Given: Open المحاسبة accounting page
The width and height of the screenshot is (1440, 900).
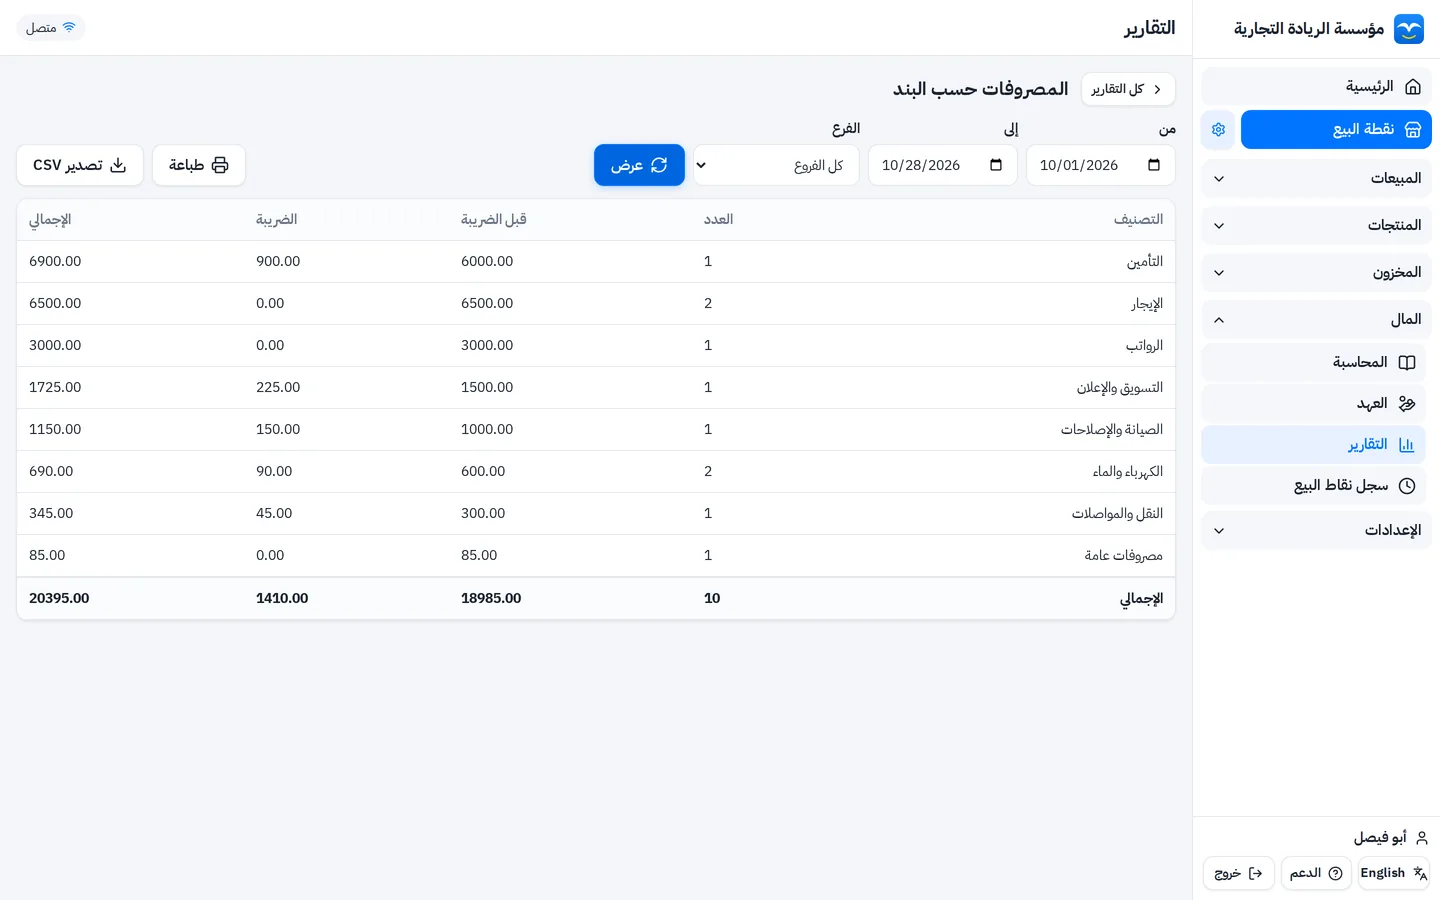Looking at the screenshot, I should (x=1313, y=363).
